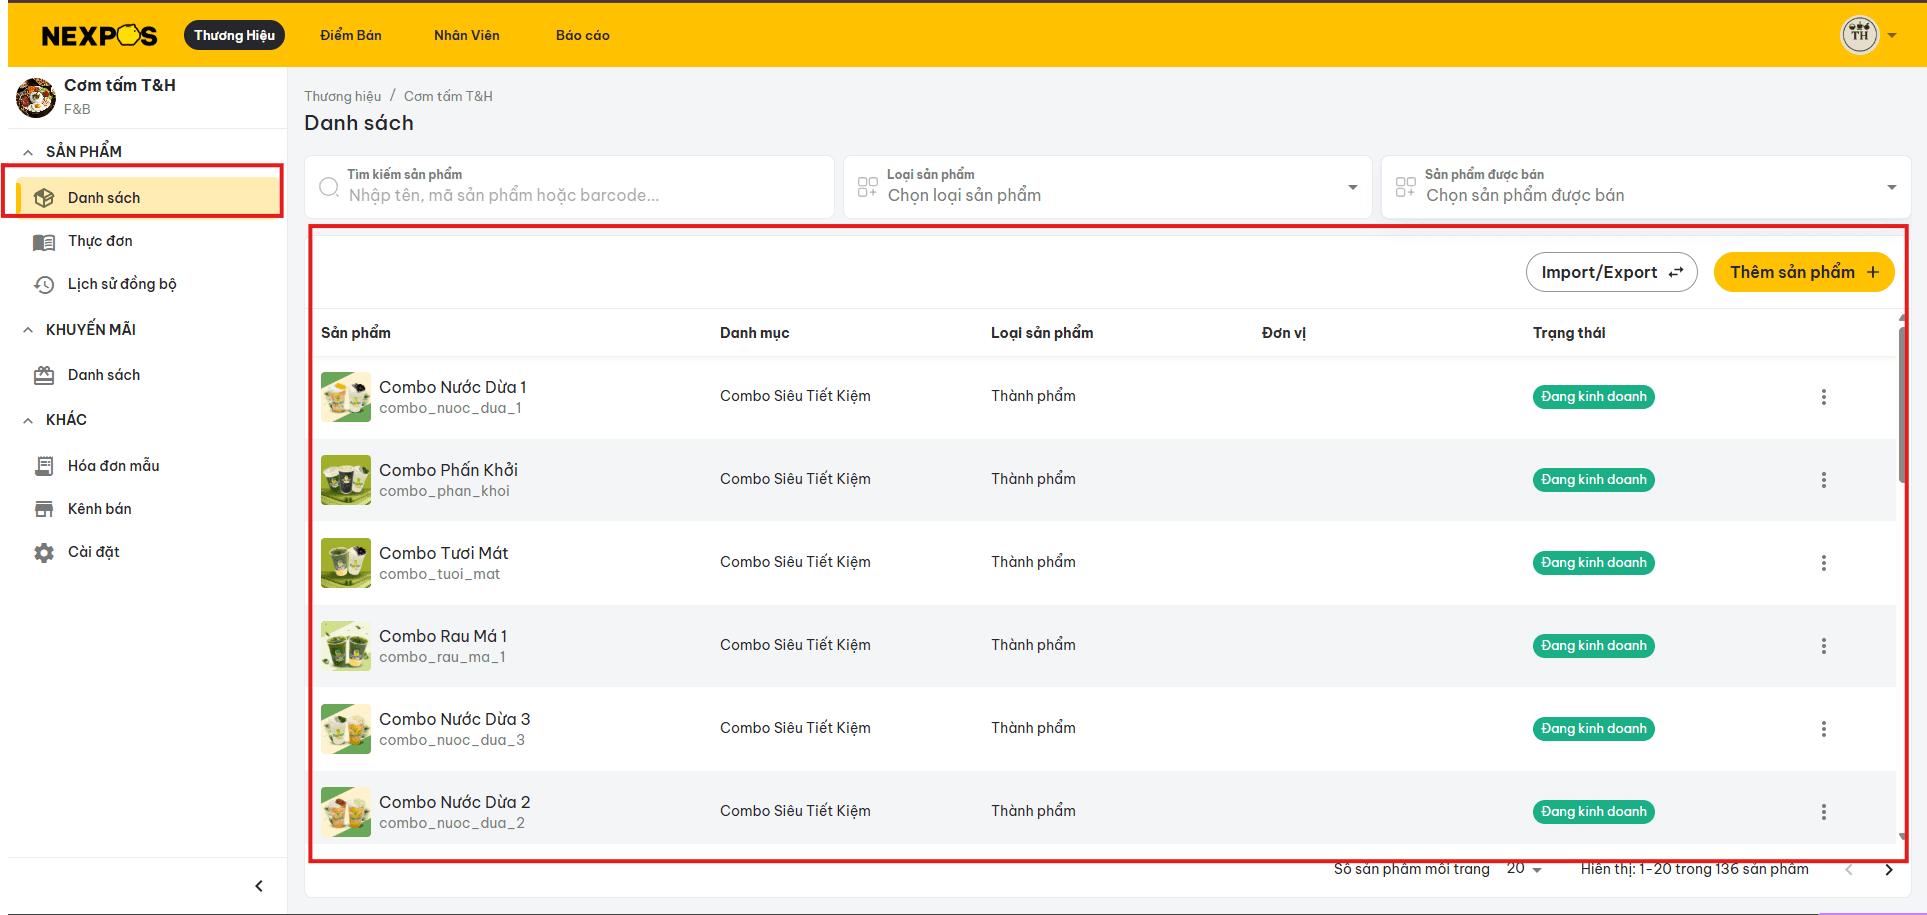Collapse the SẢN PHẨM section
This screenshot has height=915, width=1927.
coord(28,152)
